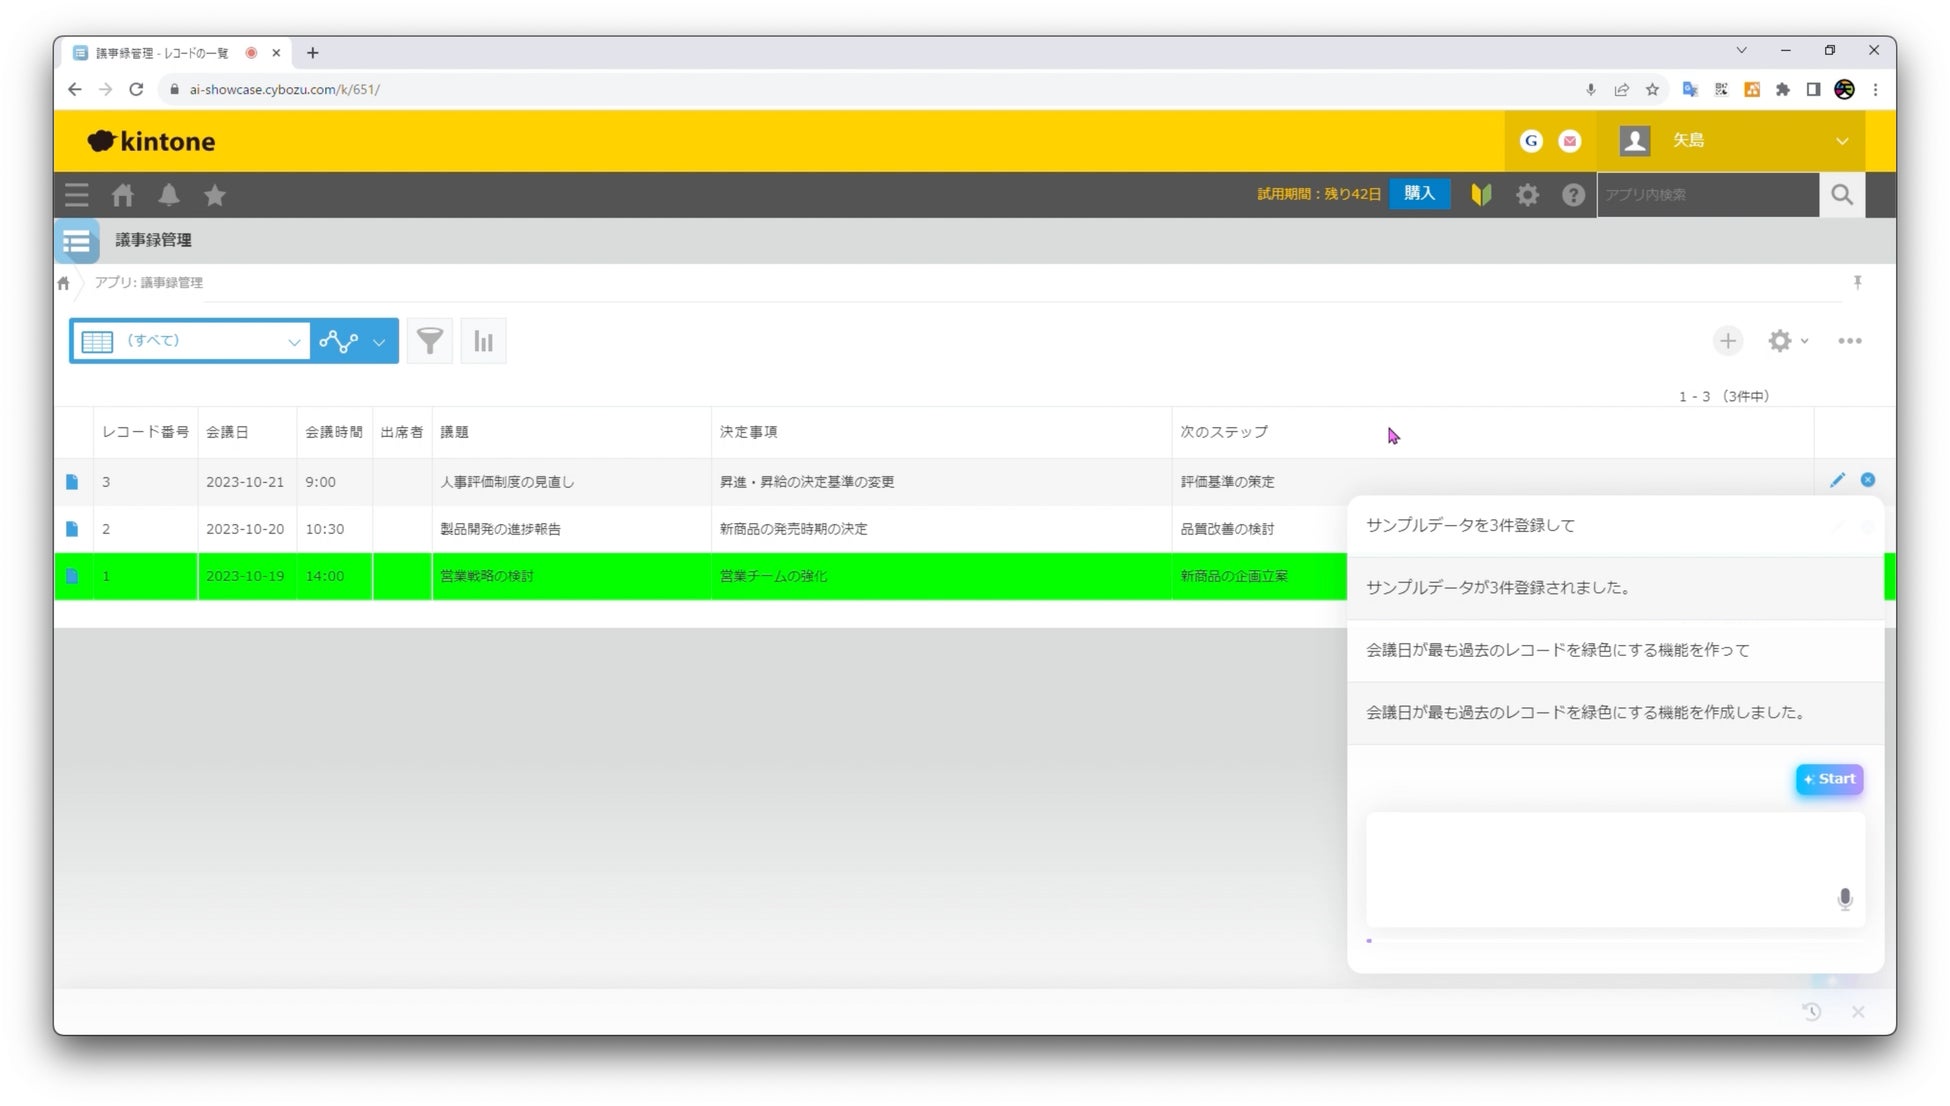Viewport: 1950px width, 1106px height.
Task: Open the bar chart aggregate icon
Action: click(x=483, y=341)
